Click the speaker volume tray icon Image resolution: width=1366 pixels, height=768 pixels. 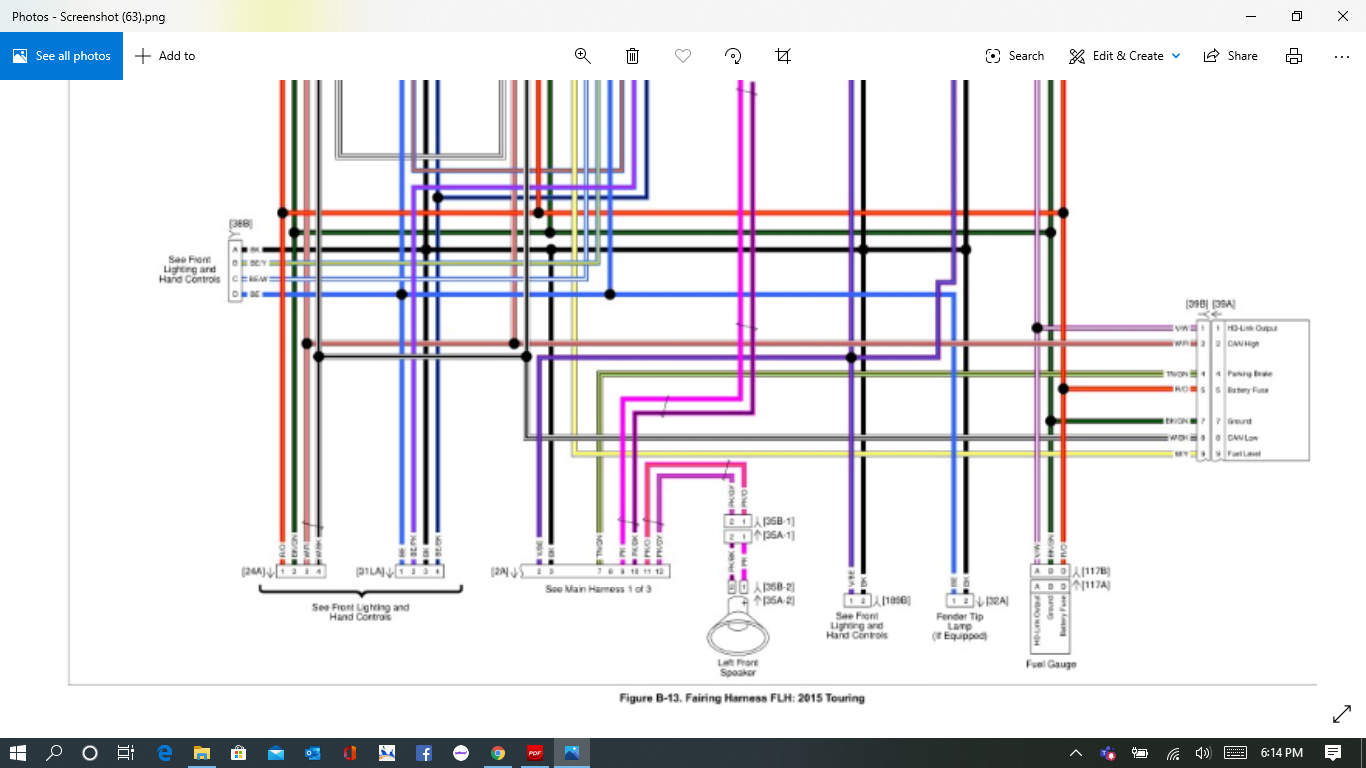pyautogui.click(x=1203, y=753)
